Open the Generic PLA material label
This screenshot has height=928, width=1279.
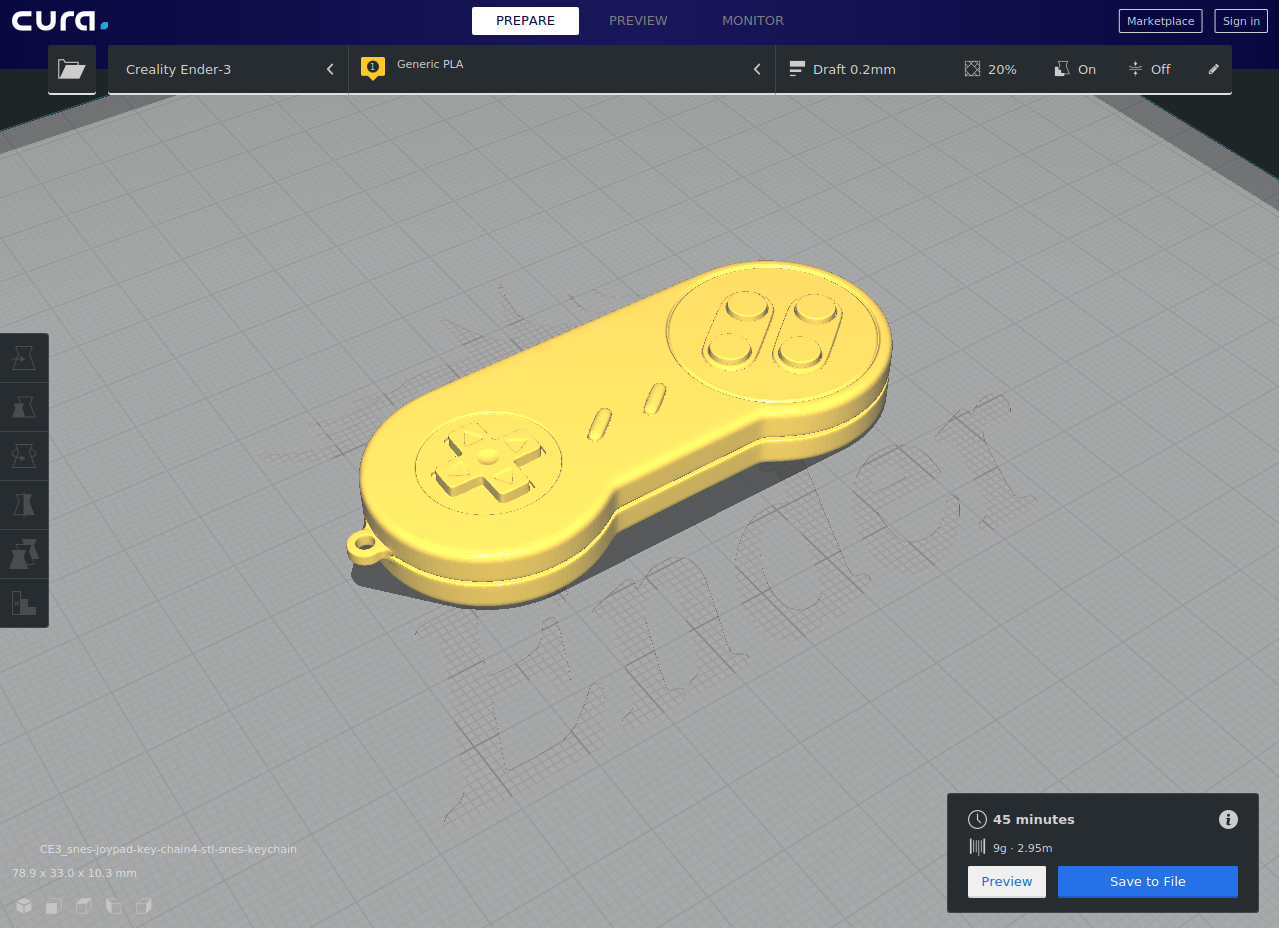(x=430, y=64)
